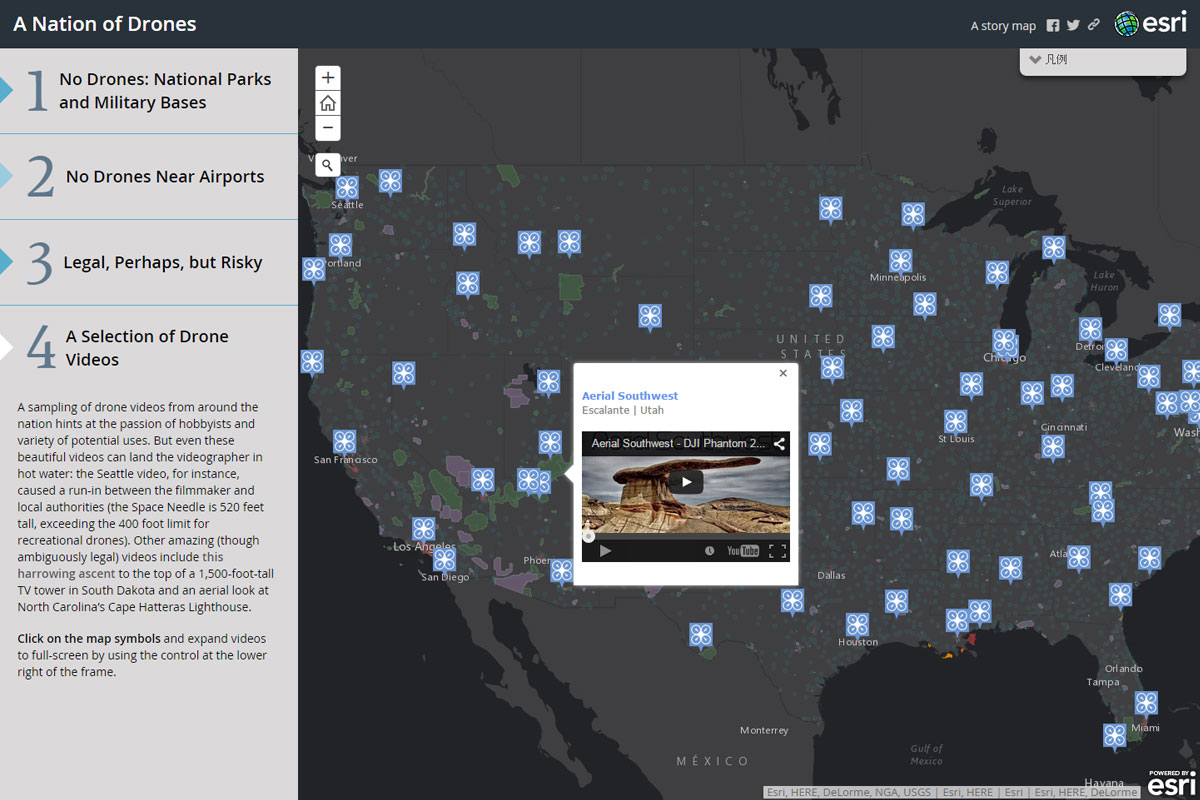Screen dimensions: 1200x800
Task: Switch to Legal, Perhaps, but Risky tab
Action: pyautogui.click(x=150, y=263)
